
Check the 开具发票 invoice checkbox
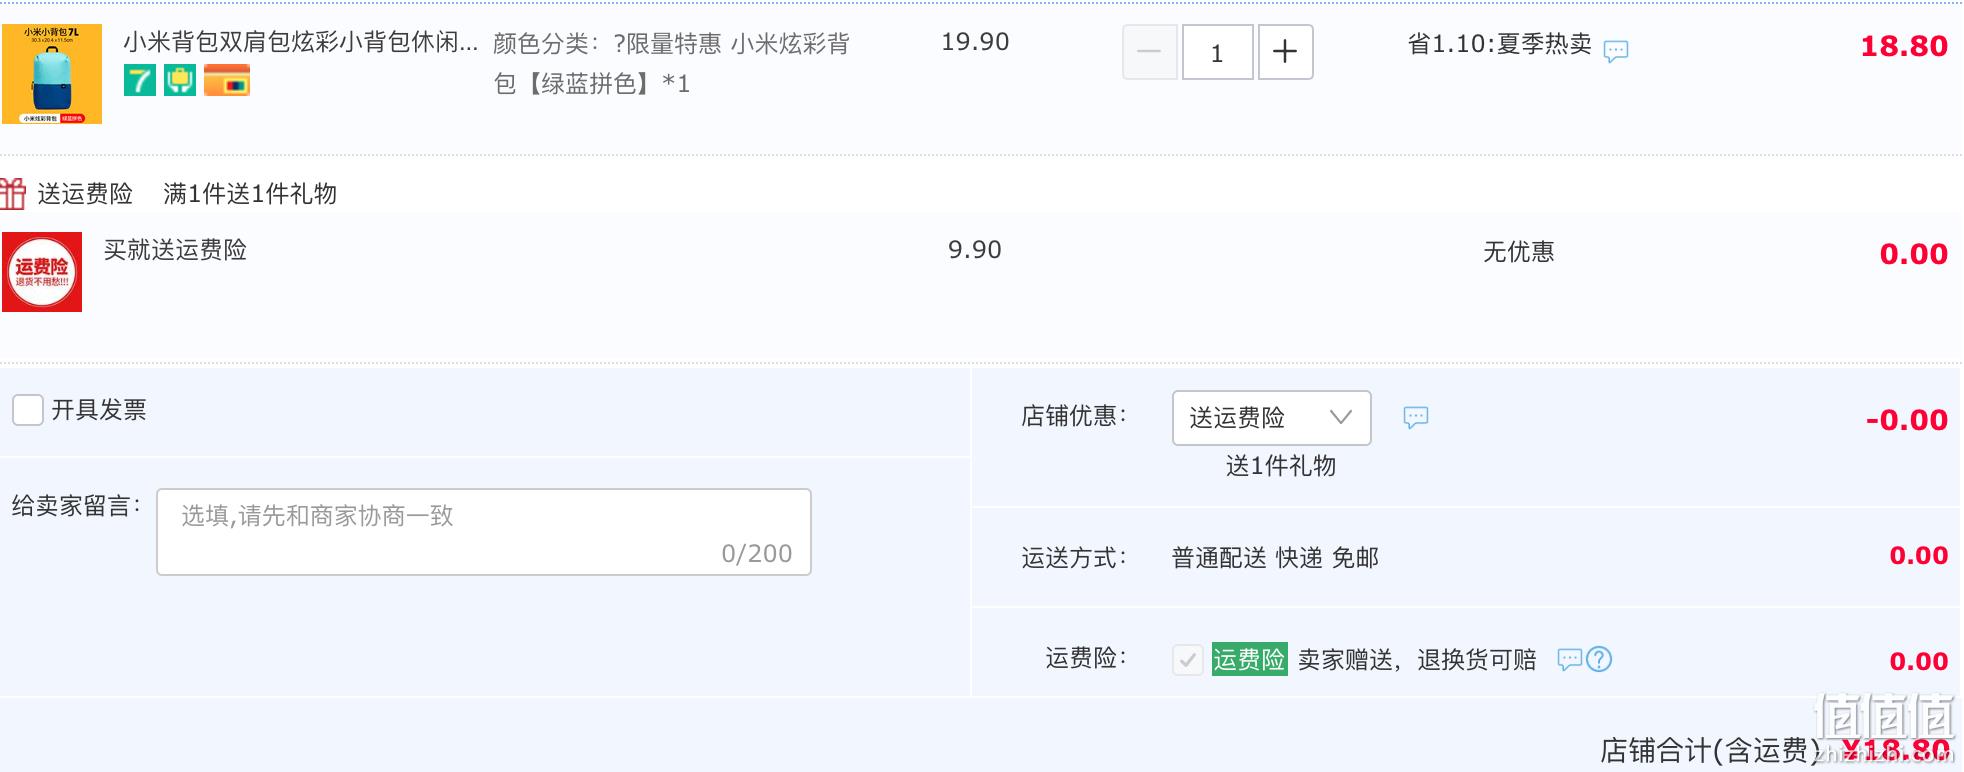(27, 410)
